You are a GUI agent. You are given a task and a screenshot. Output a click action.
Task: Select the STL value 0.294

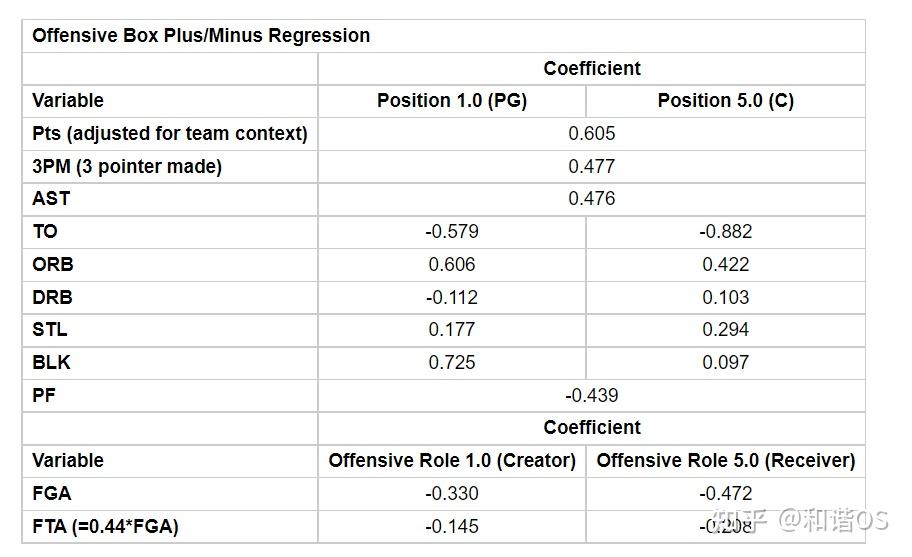coord(725,330)
